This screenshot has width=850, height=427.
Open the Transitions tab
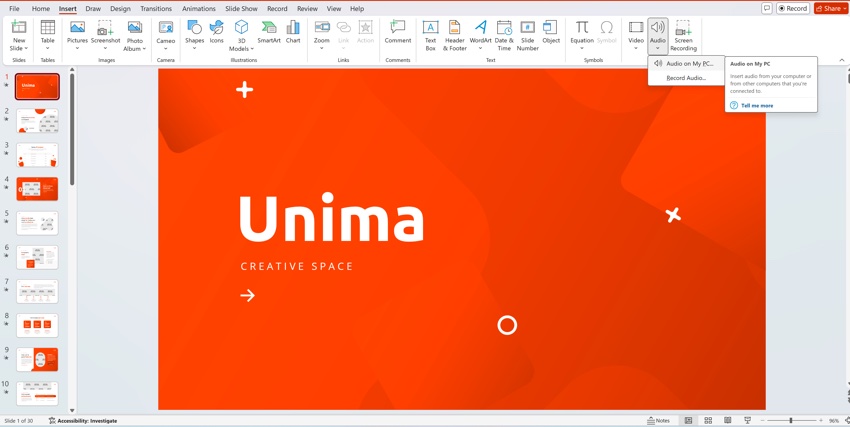pyautogui.click(x=156, y=9)
